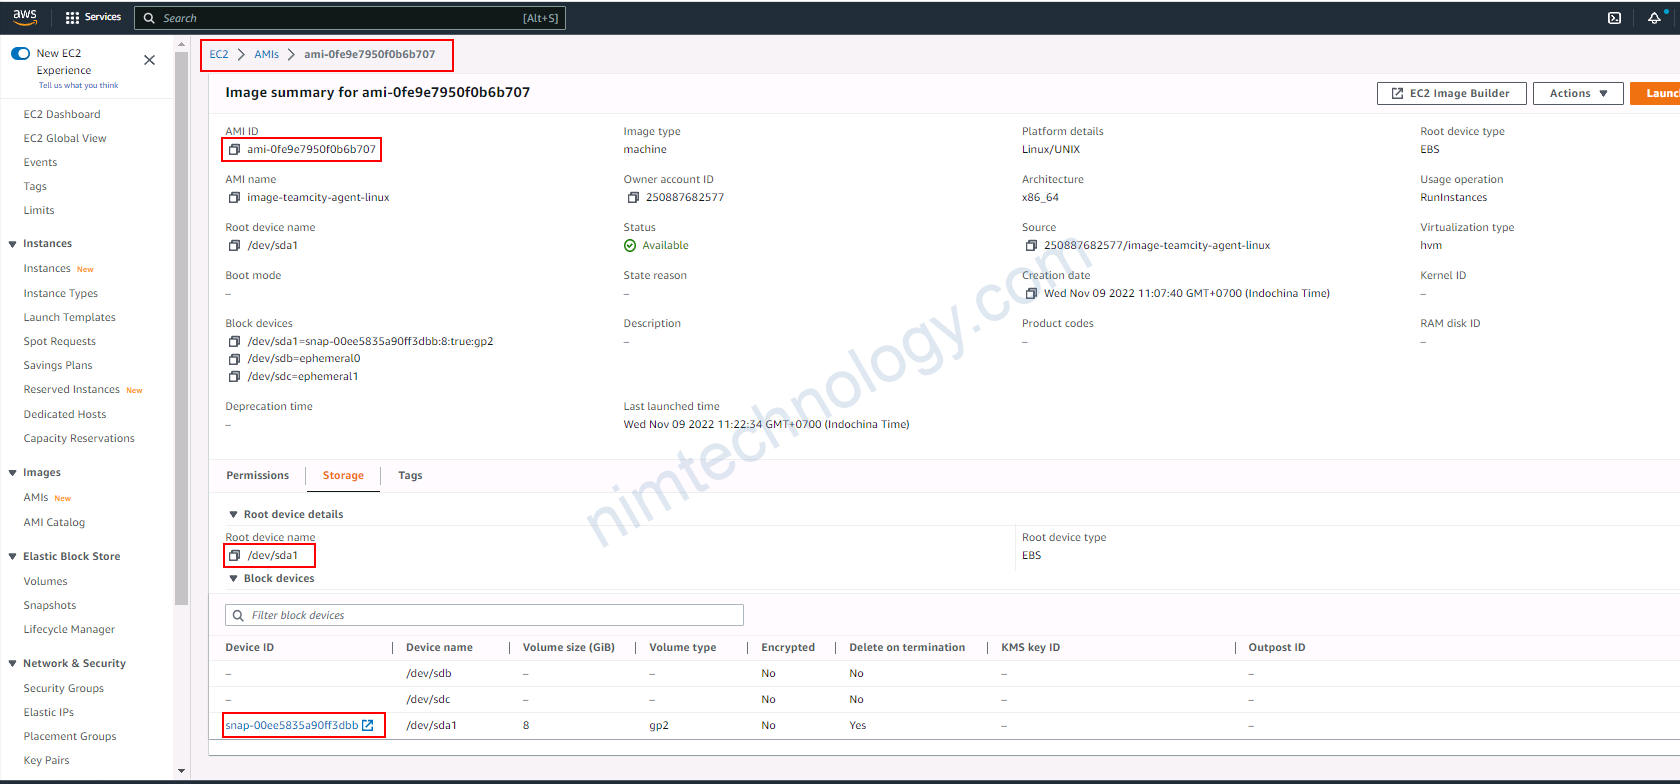Copy the AMI ID ami-0fe9e7950f0b6b707
Image resolution: width=1680 pixels, height=784 pixels.
pyautogui.click(x=234, y=149)
